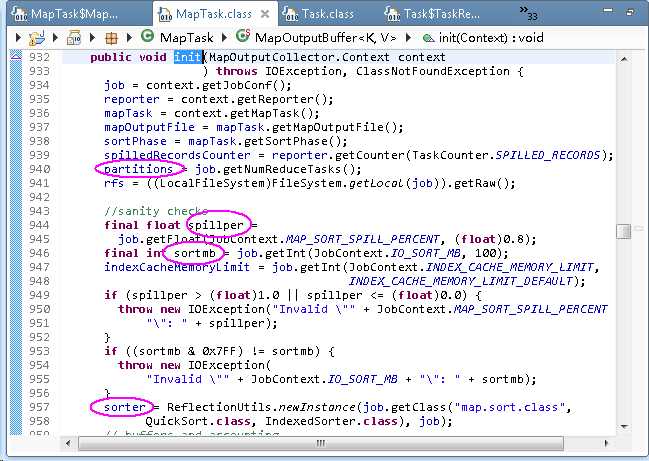Click the horizontal scrollbar left arrow

(x=68, y=443)
